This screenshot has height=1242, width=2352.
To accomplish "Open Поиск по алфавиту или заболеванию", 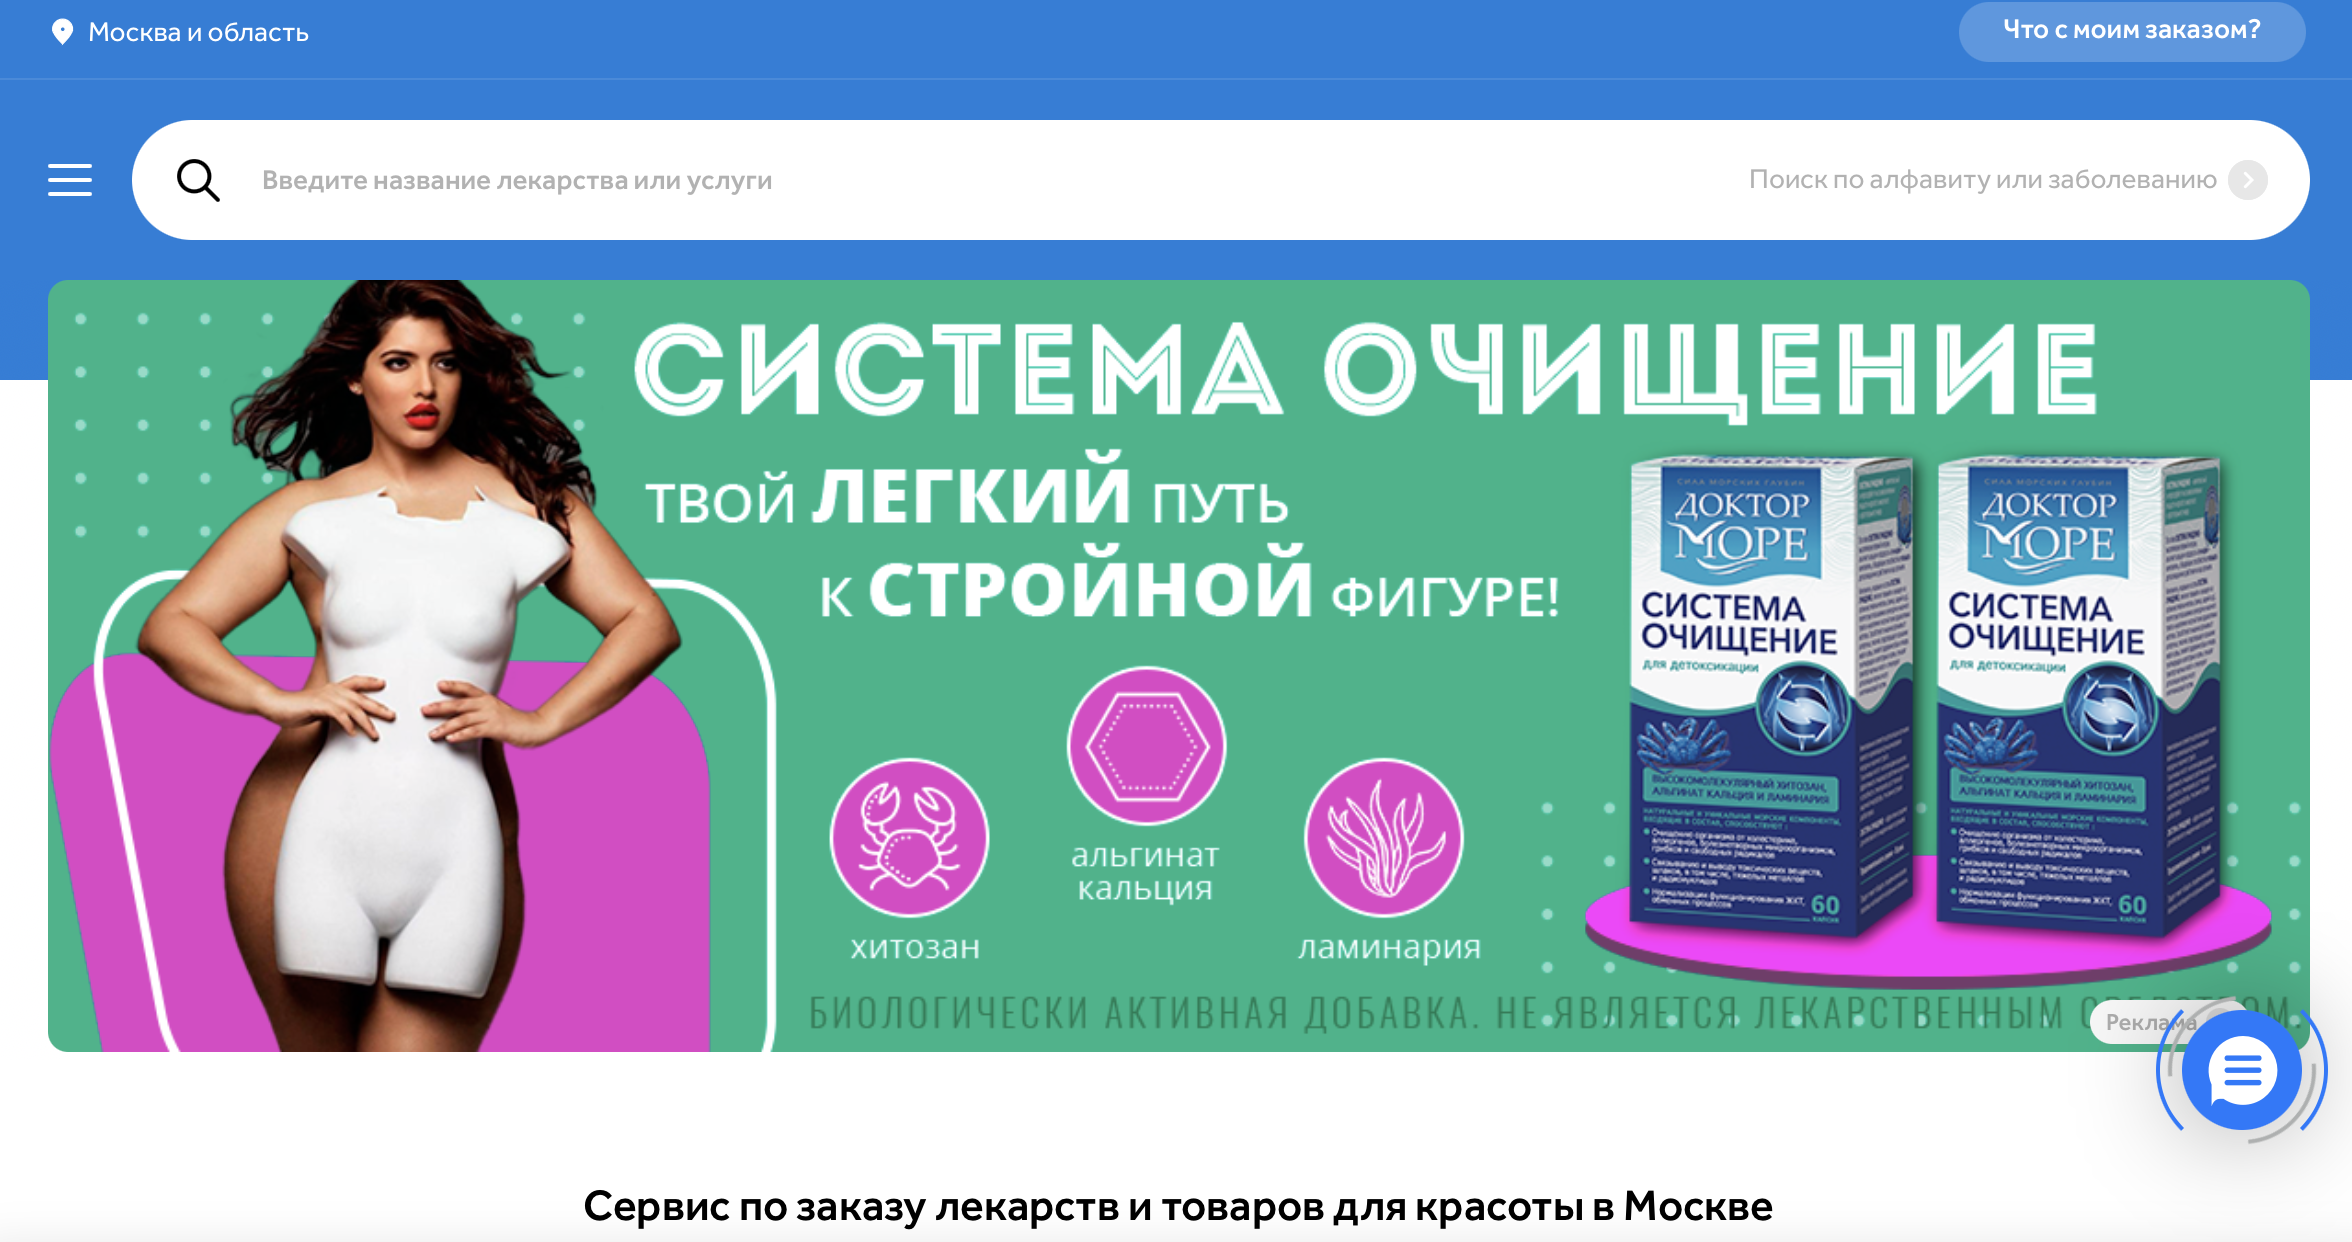I will pos(1983,180).
